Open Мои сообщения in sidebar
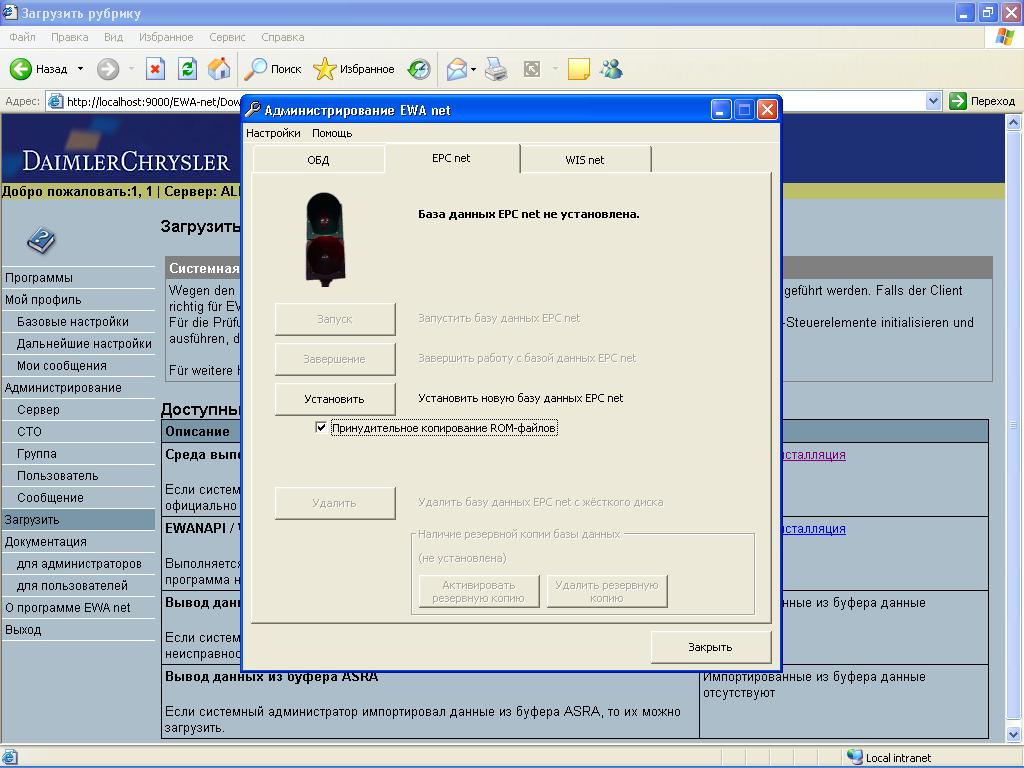The width and height of the screenshot is (1024, 768). (x=61, y=366)
